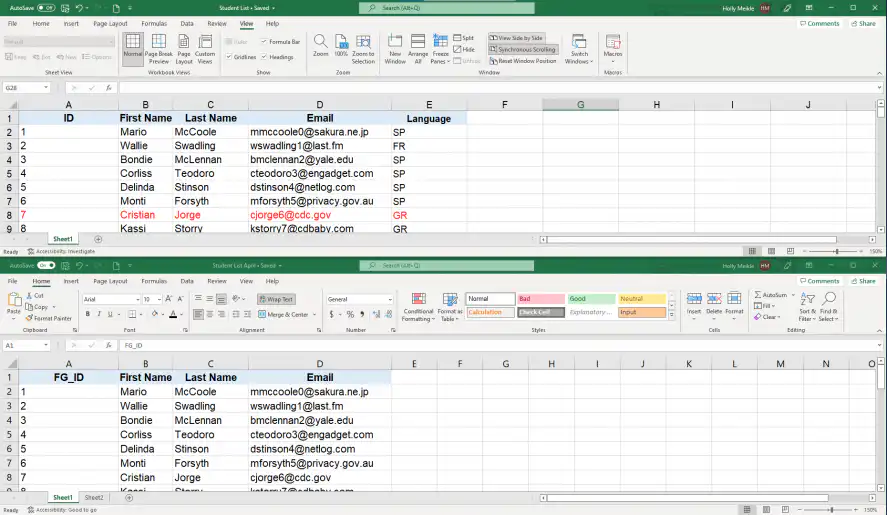
Task: Click the Zoom magnifier icon in View ribbon
Action: [x=320, y=45]
